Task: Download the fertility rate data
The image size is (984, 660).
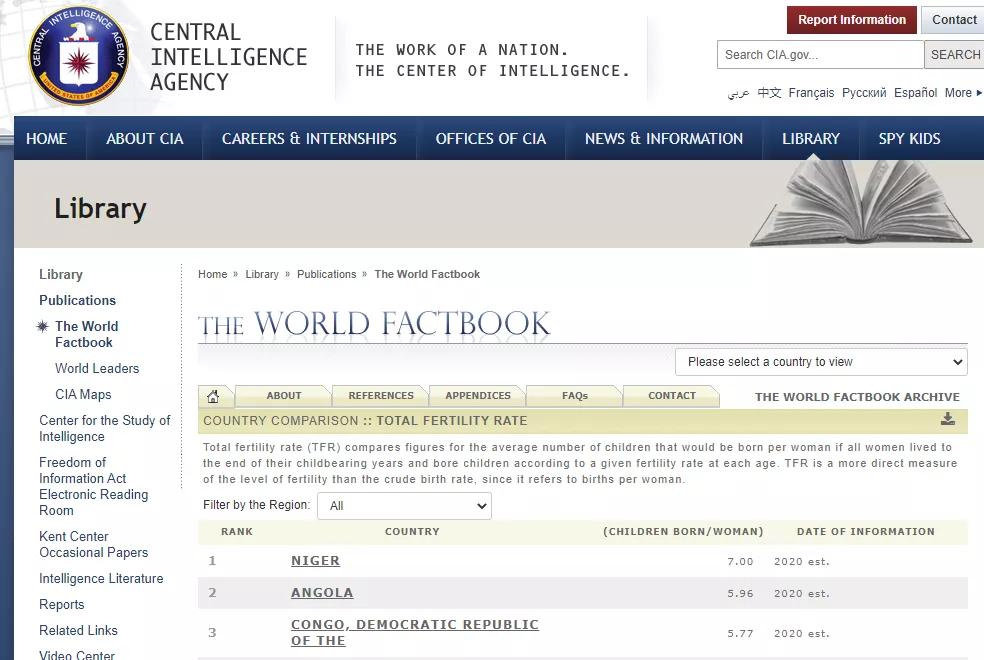Action: [x=948, y=419]
